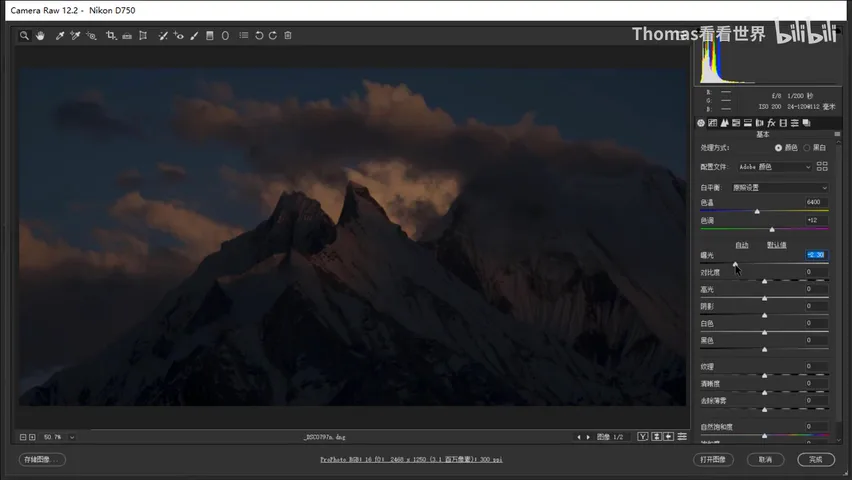The height and width of the screenshot is (480, 852).
Task: Click the 默认值 default link
Action: pyautogui.click(x=776, y=245)
